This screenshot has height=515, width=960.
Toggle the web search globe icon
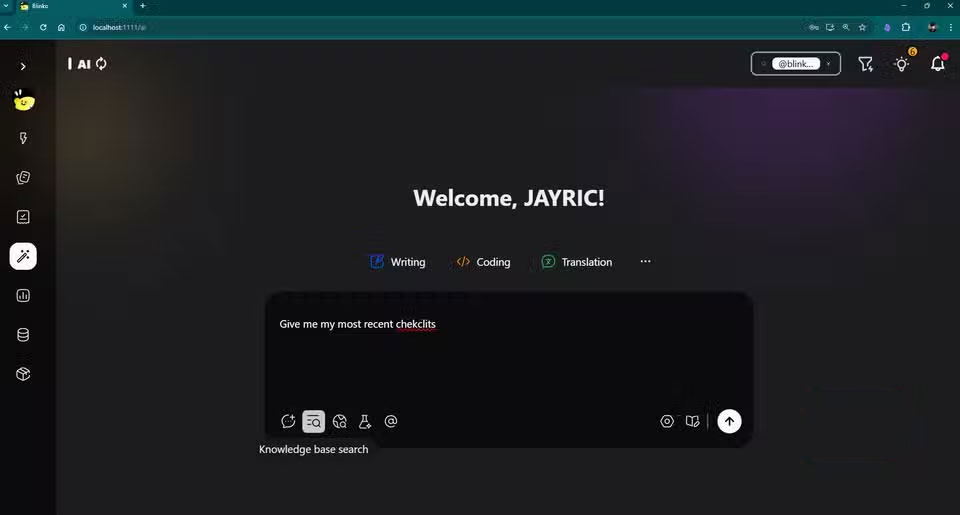click(340, 421)
